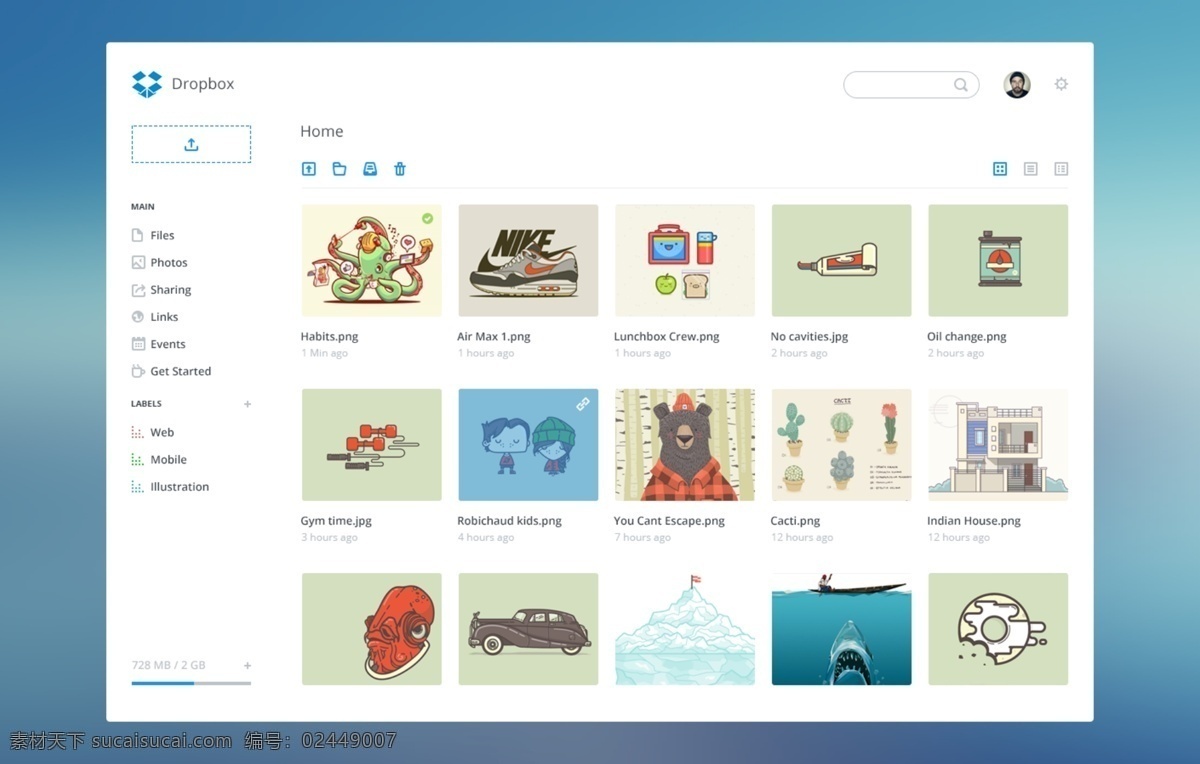This screenshot has height=764, width=1200.
Task: Click the Lunchbox Crew.png file name
Action: click(667, 337)
